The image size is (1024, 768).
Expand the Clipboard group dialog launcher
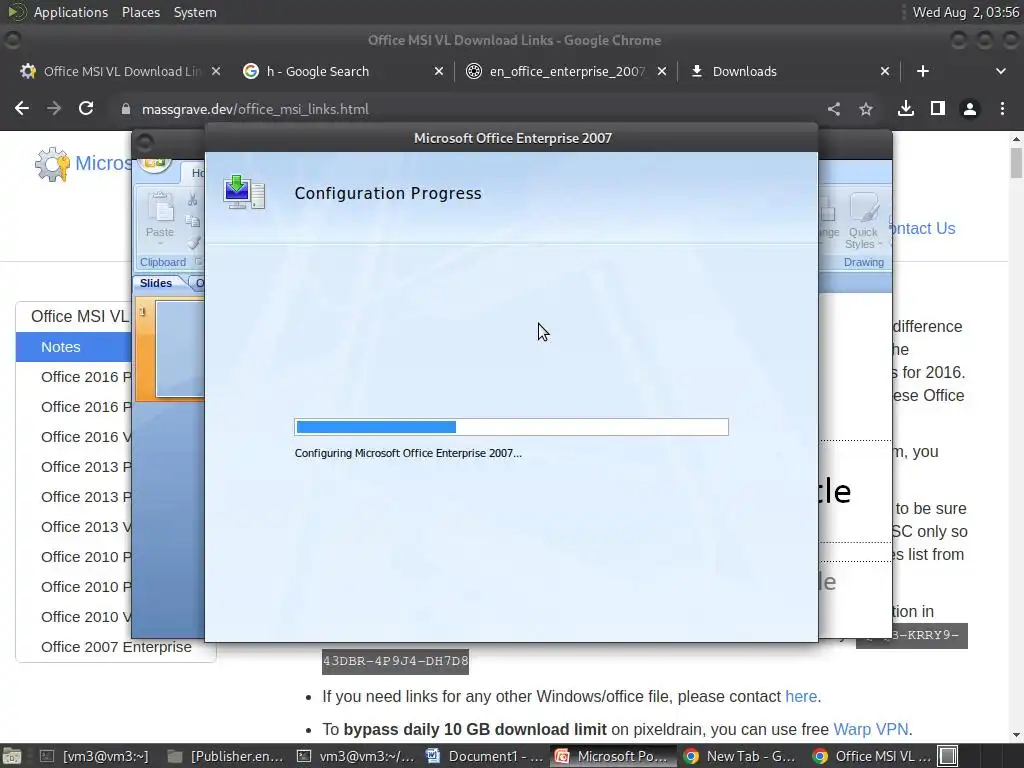coord(198,262)
